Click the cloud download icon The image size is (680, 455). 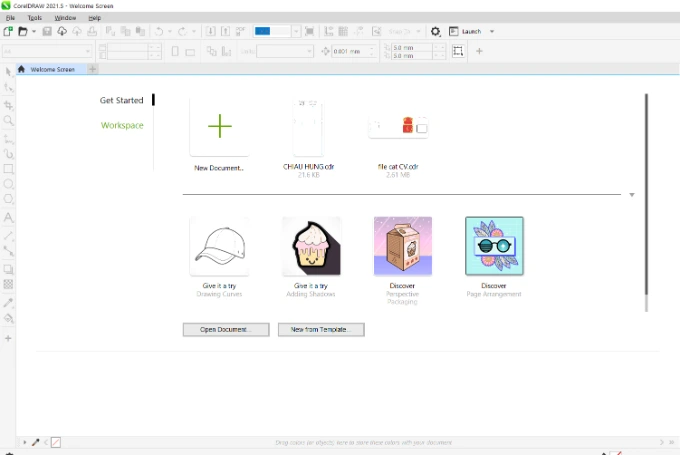point(62,31)
